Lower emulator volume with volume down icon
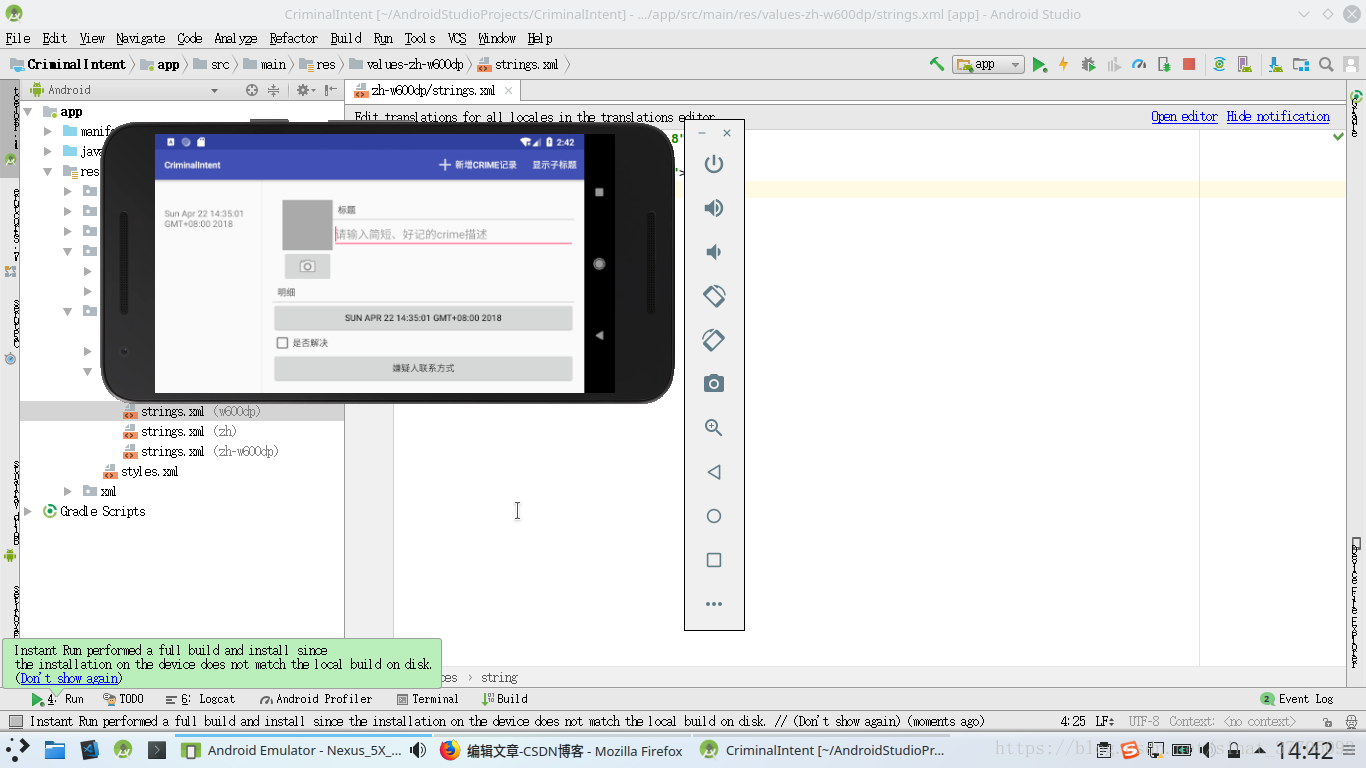Viewport: 1366px width, 768px height. tap(714, 252)
